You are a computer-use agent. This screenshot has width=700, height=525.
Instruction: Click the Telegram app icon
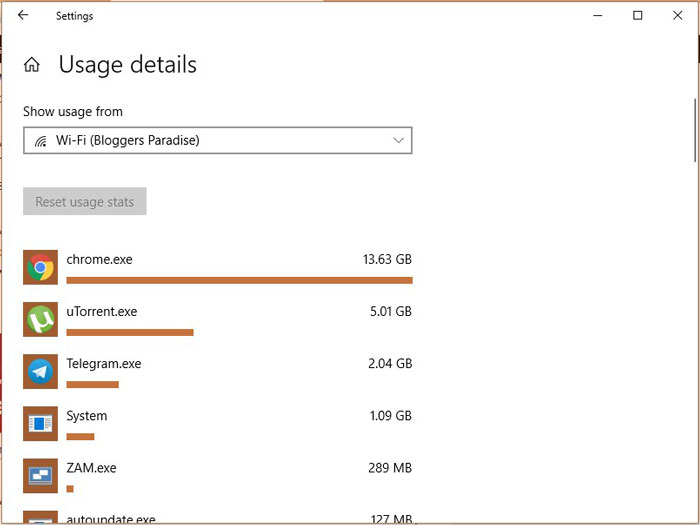click(x=41, y=371)
